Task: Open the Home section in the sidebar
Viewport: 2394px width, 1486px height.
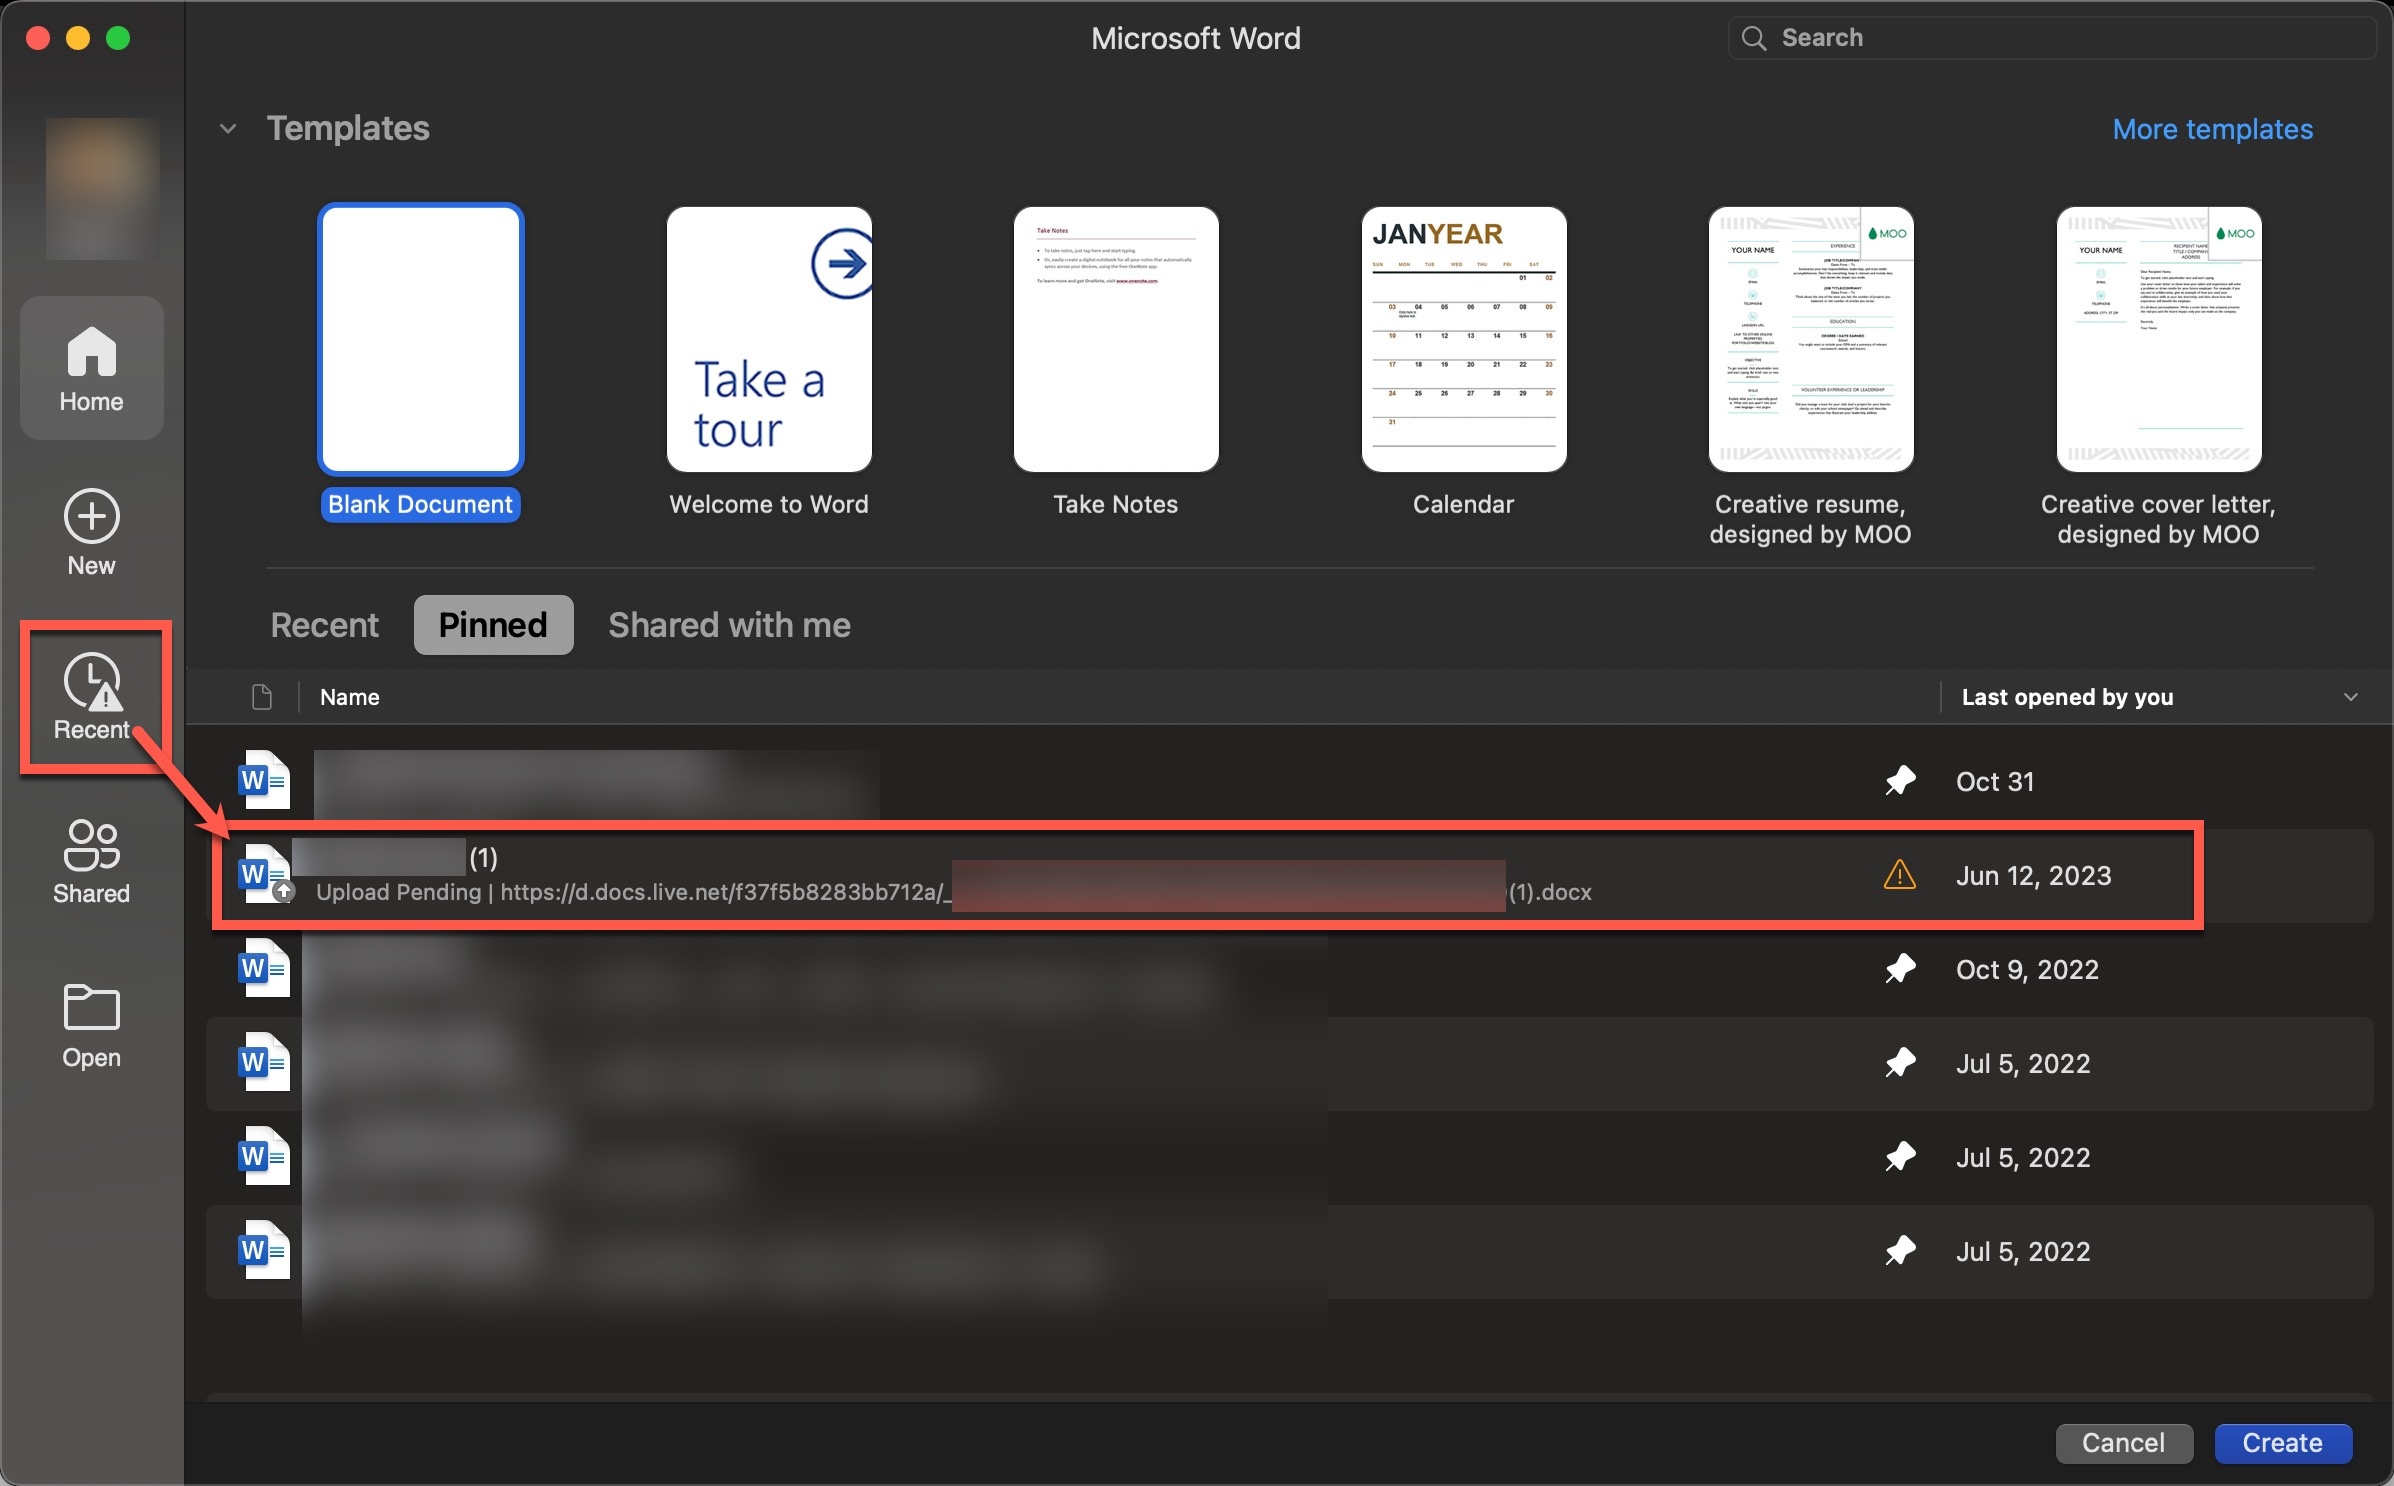Action: pyautogui.click(x=91, y=368)
